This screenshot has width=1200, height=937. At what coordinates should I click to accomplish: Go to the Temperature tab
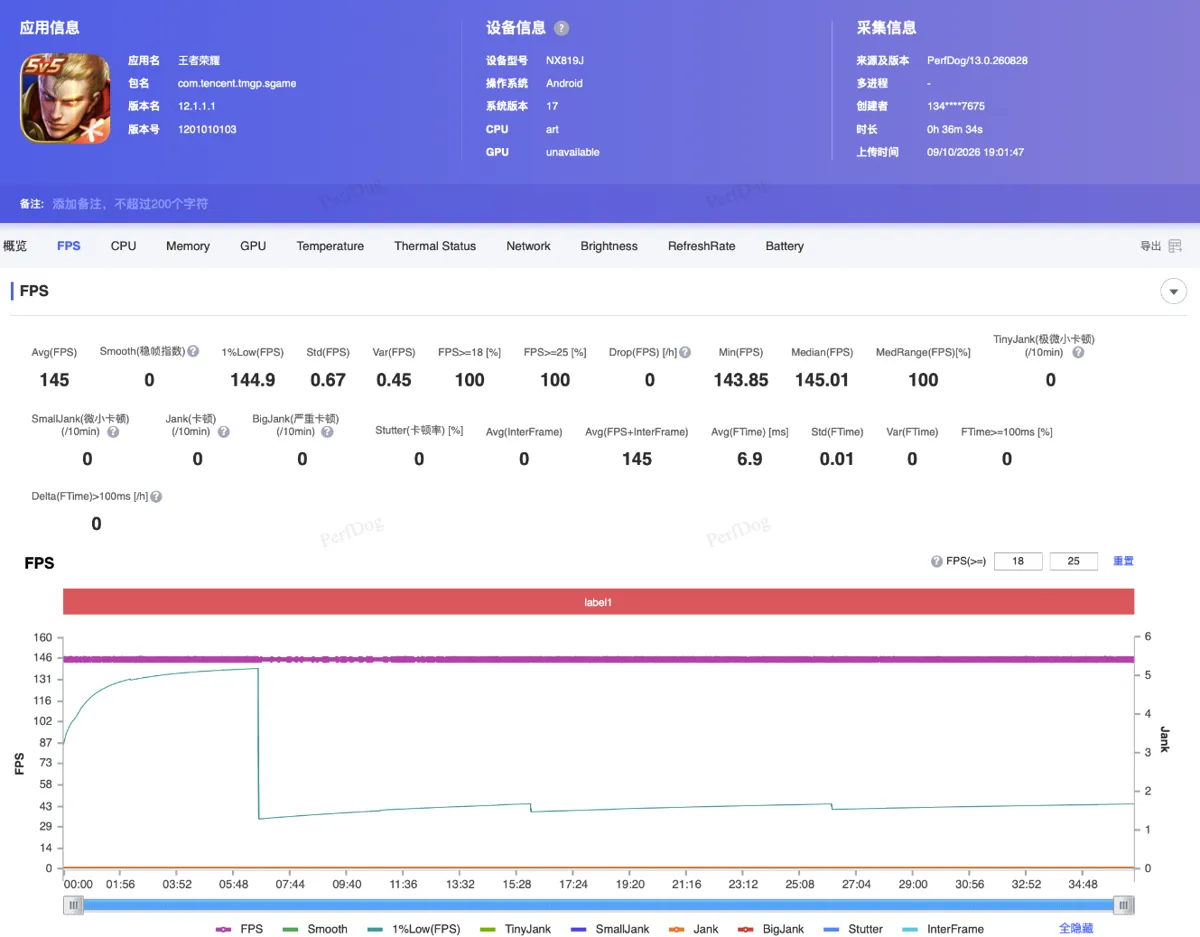click(330, 246)
